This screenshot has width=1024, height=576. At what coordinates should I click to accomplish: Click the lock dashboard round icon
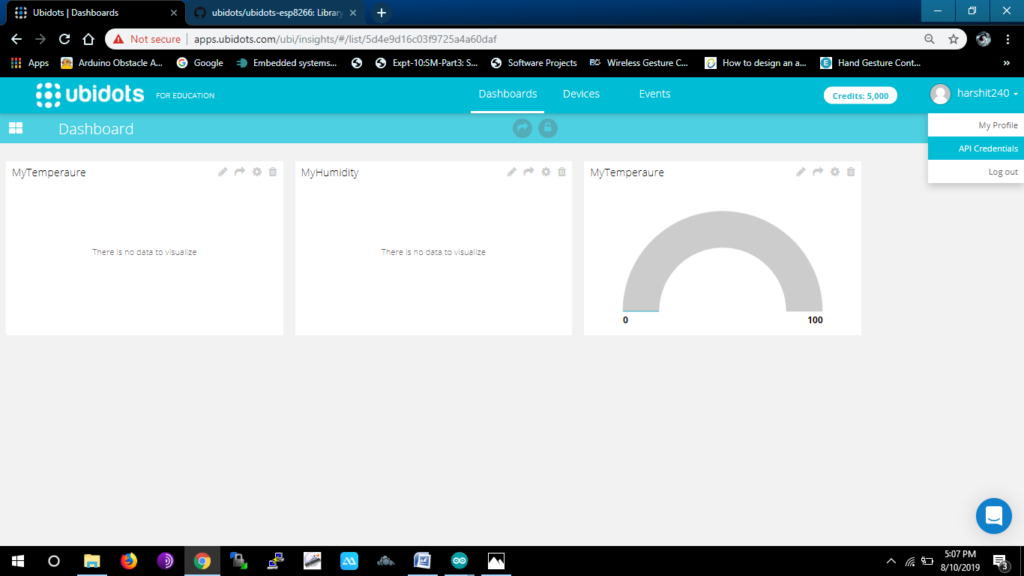pyautogui.click(x=548, y=128)
